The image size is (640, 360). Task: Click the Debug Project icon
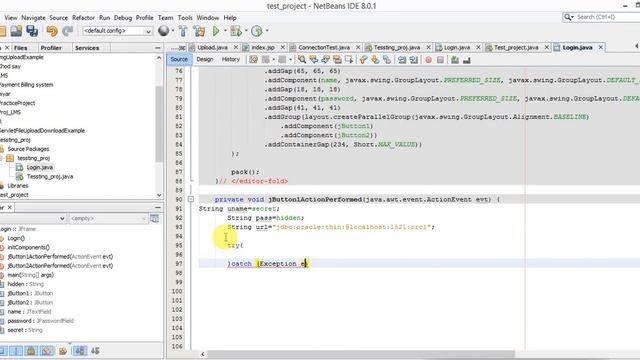click(x=236, y=31)
